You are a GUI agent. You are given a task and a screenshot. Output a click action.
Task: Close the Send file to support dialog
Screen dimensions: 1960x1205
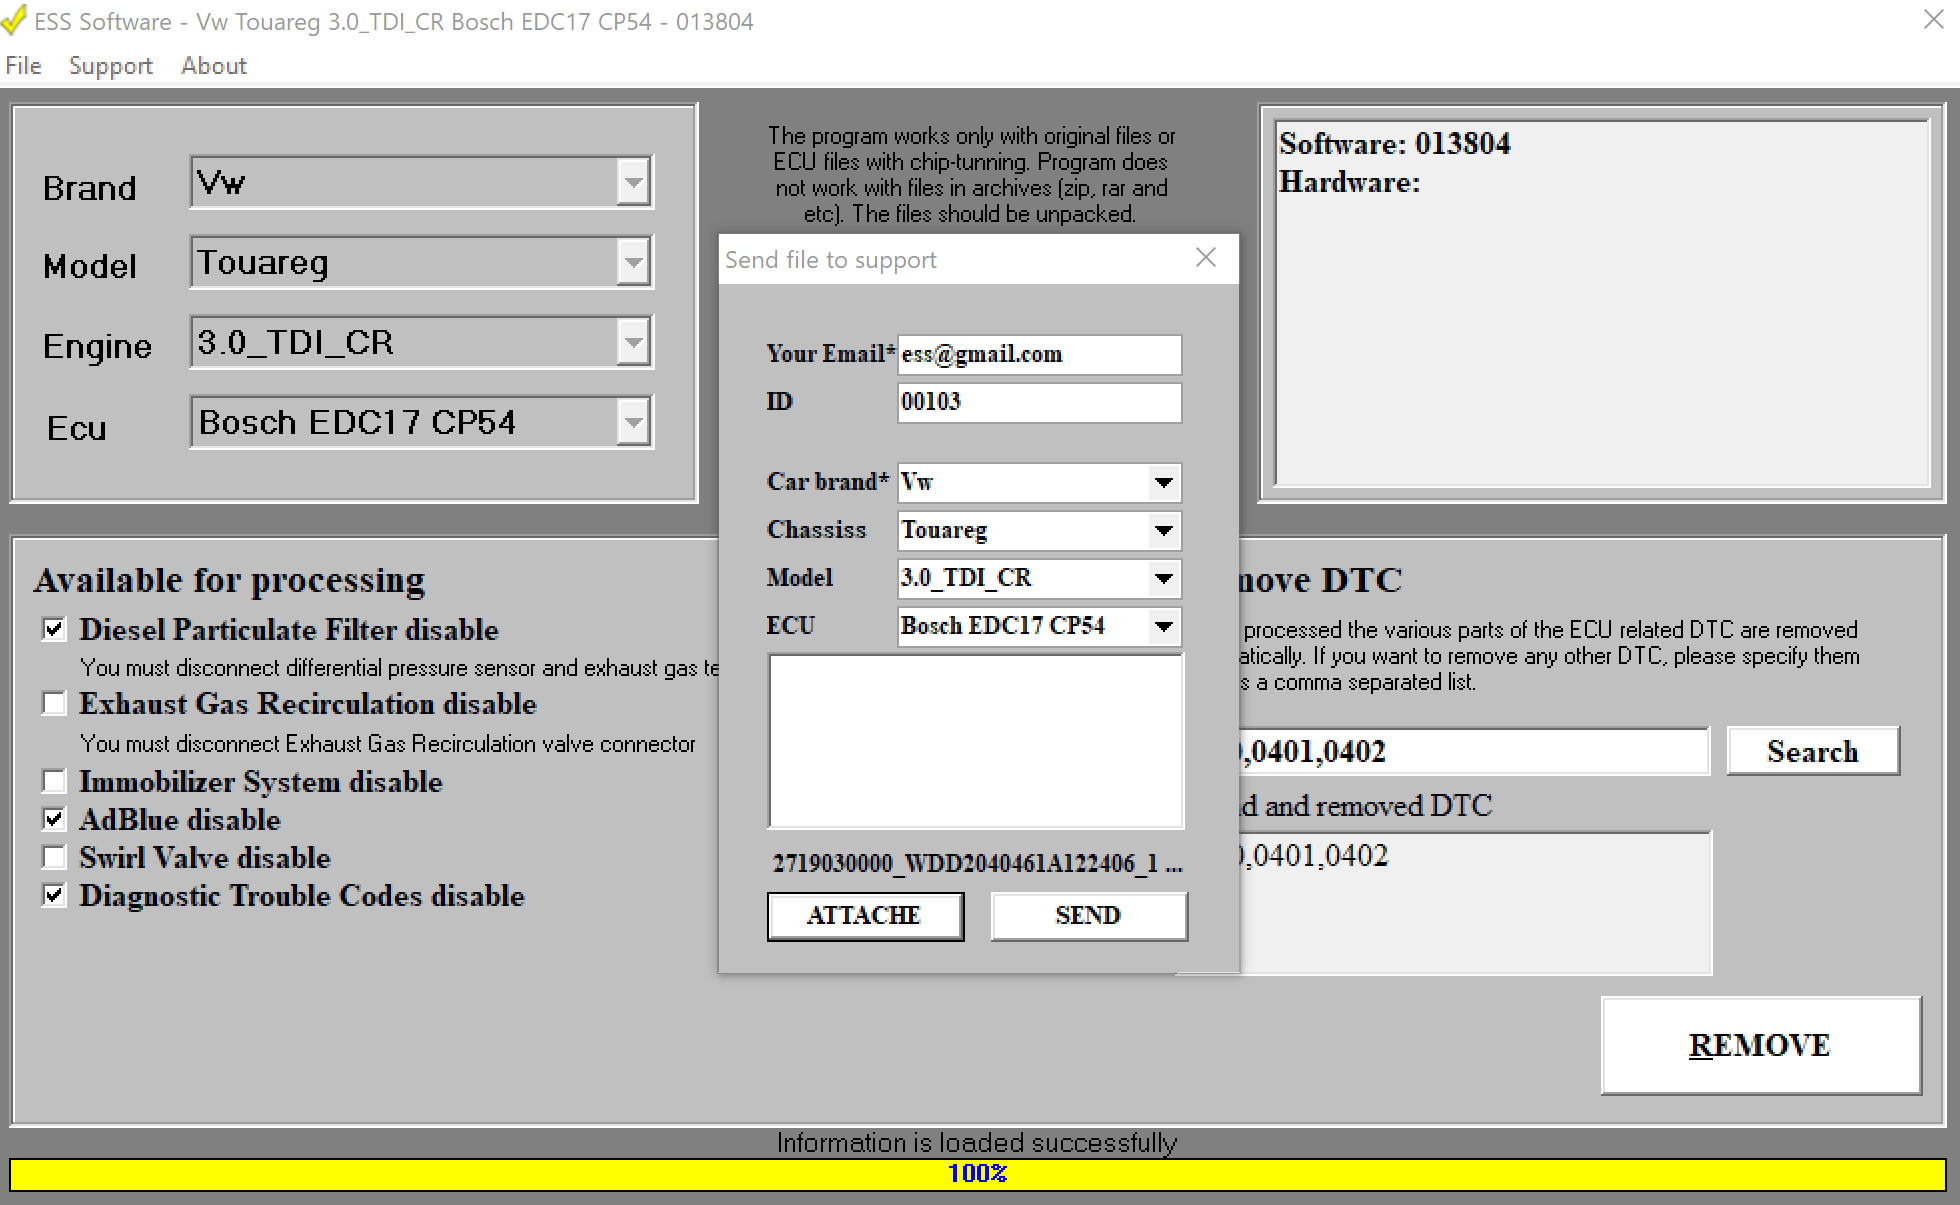tap(1206, 258)
